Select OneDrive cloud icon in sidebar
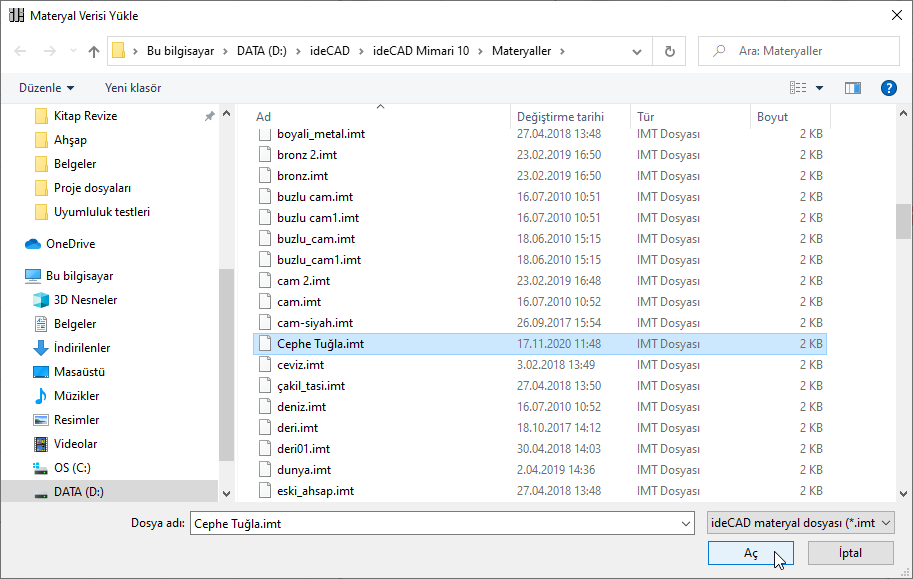The width and height of the screenshot is (913, 579). (x=33, y=244)
